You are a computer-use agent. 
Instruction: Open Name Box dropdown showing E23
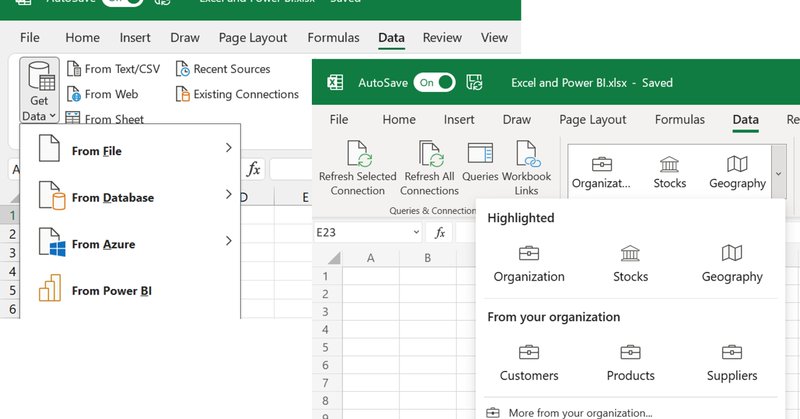[x=416, y=233]
